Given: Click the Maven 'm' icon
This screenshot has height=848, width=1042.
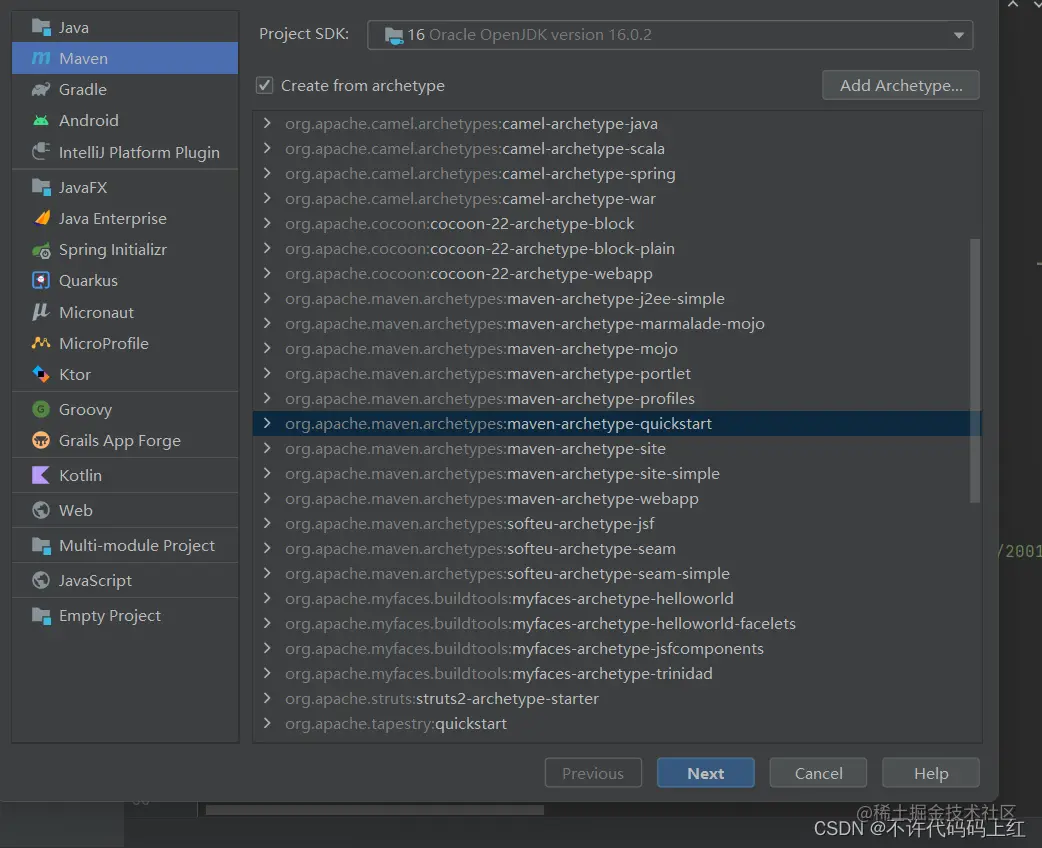Looking at the screenshot, I should (41, 58).
